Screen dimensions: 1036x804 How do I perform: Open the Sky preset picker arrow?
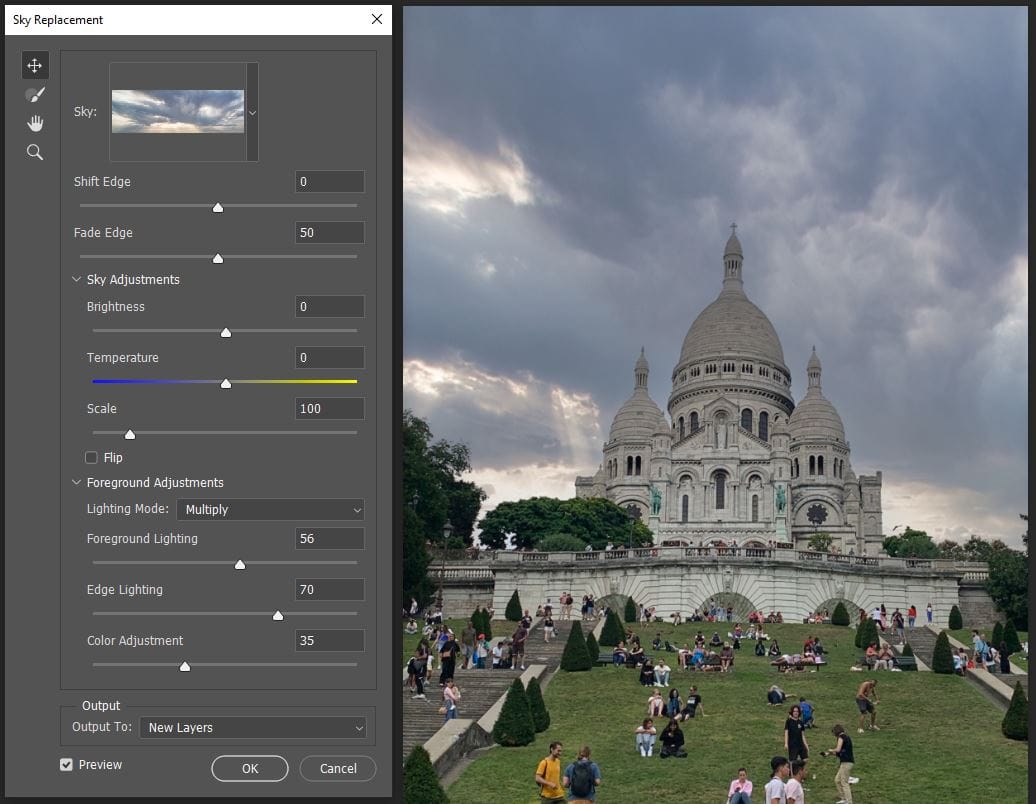[x=252, y=112]
